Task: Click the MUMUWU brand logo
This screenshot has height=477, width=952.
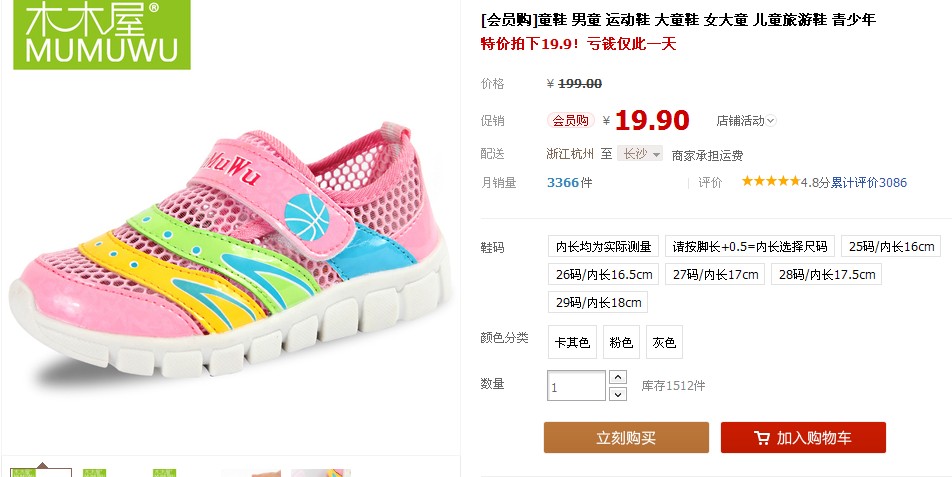Action: pyautogui.click(x=101, y=33)
